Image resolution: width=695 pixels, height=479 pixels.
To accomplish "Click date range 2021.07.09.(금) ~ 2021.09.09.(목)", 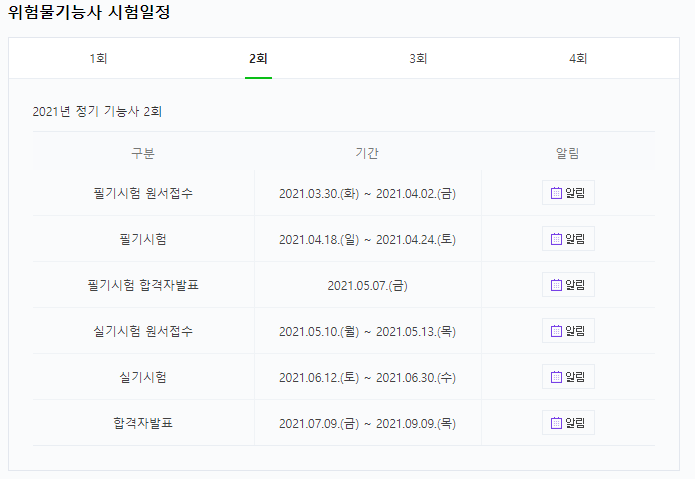I will (x=367, y=424).
